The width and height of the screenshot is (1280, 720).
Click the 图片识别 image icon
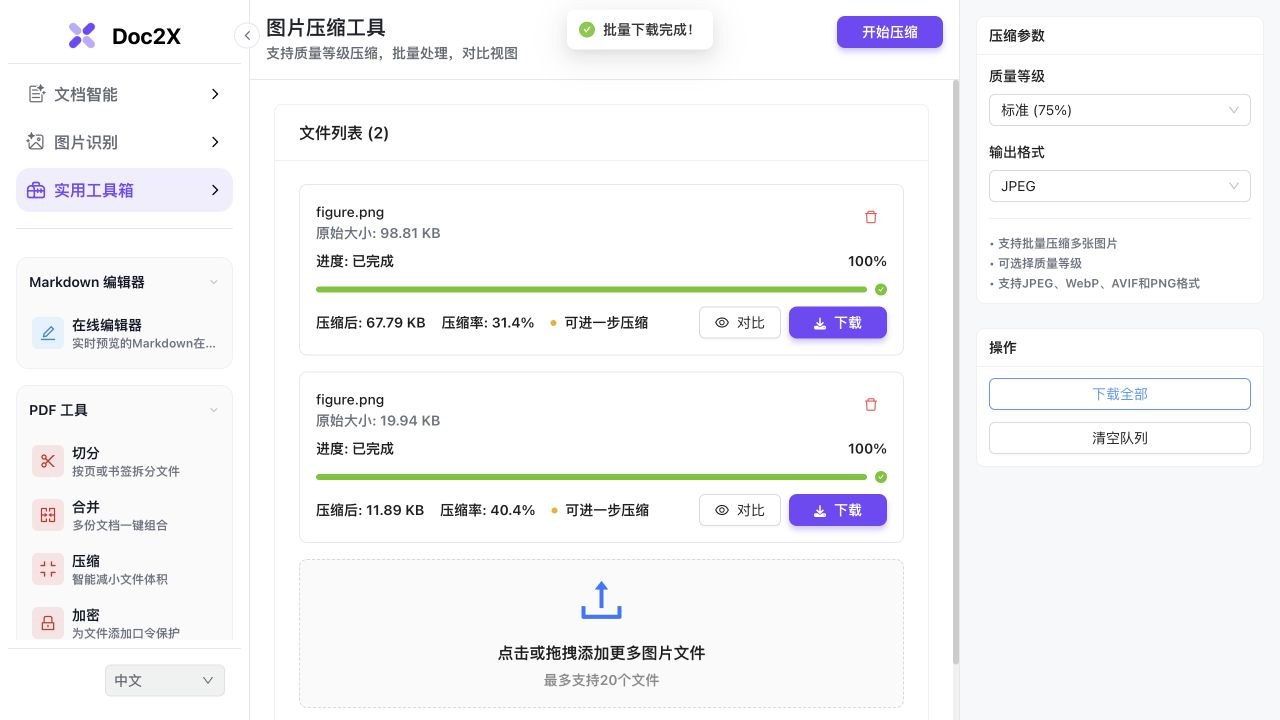tap(36, 142)
